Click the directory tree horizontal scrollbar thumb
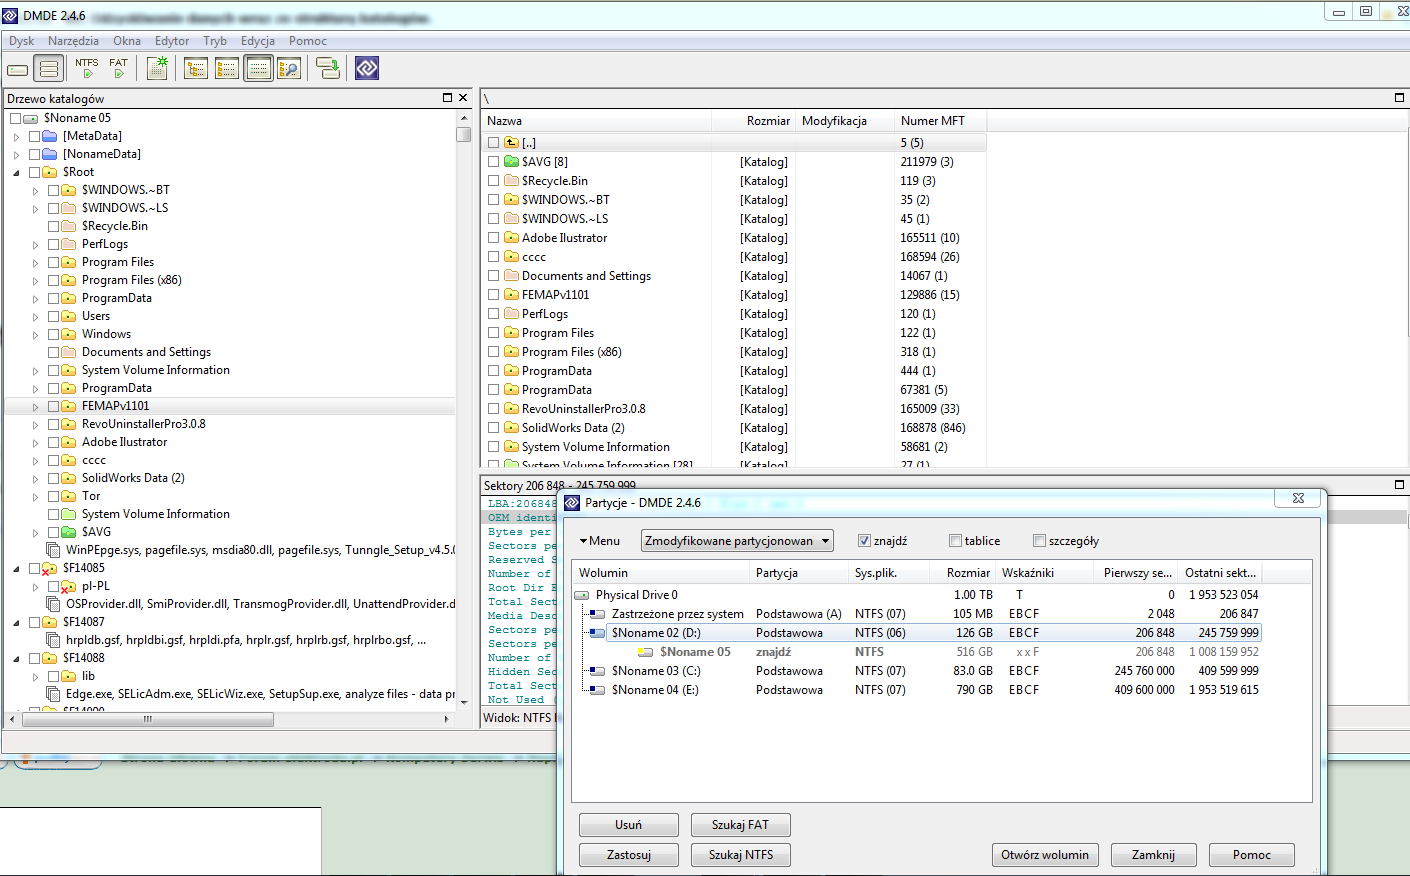1410x876 pixels. coord(148,719)
